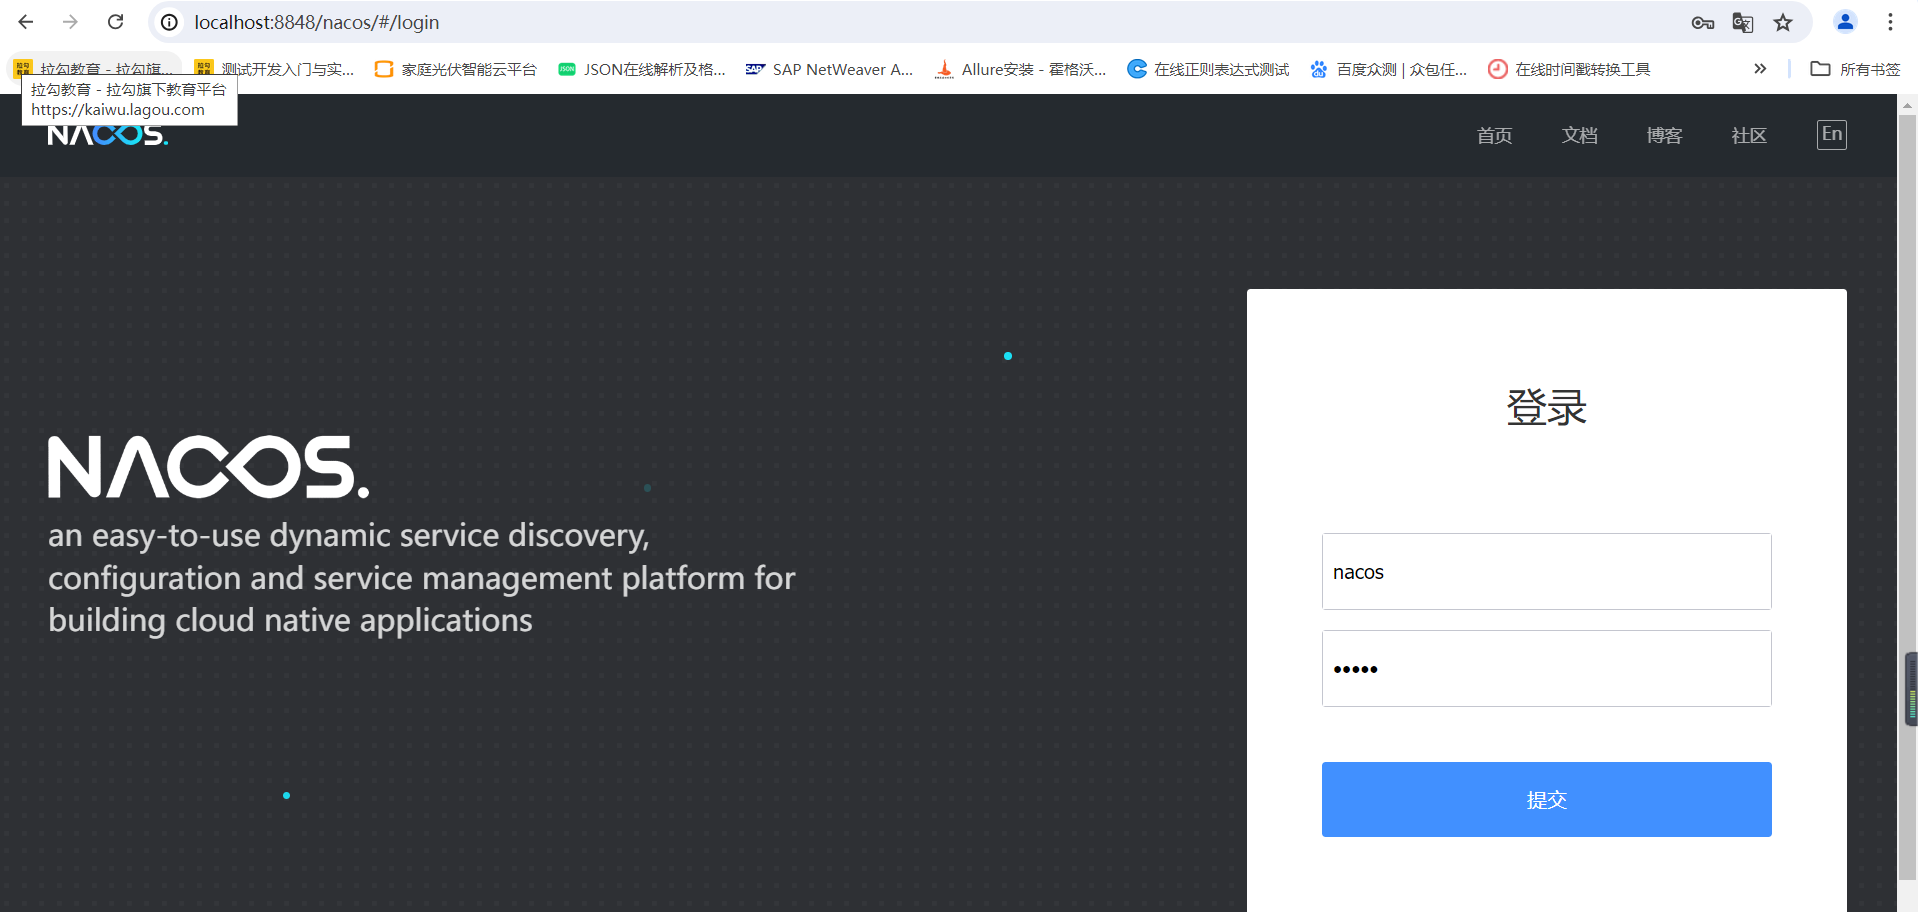Go to the 首页 nav item
Image resolution: width=1918 pixels, height=912 pixels.
(1494, 135)
